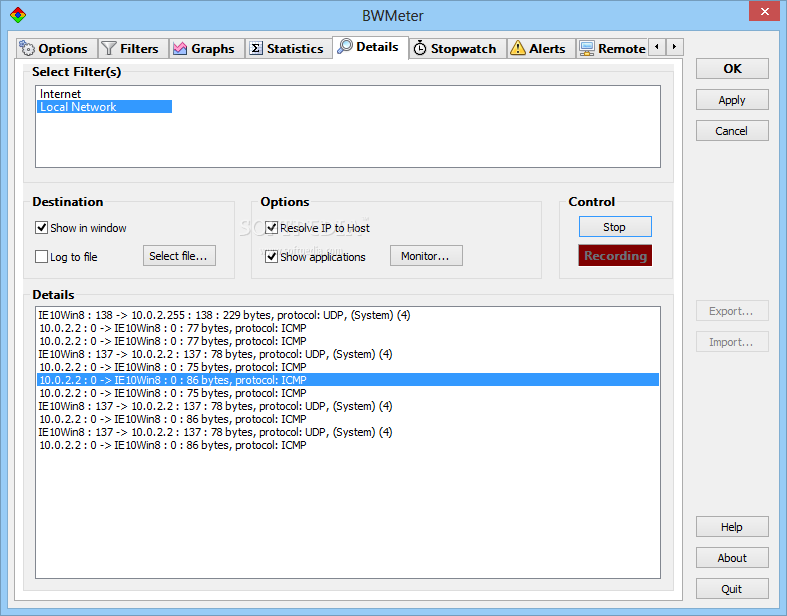This screenshot has height=616, width=787.
Task: Switch to the Stopwatch tab
Action: tap(458, 49)
